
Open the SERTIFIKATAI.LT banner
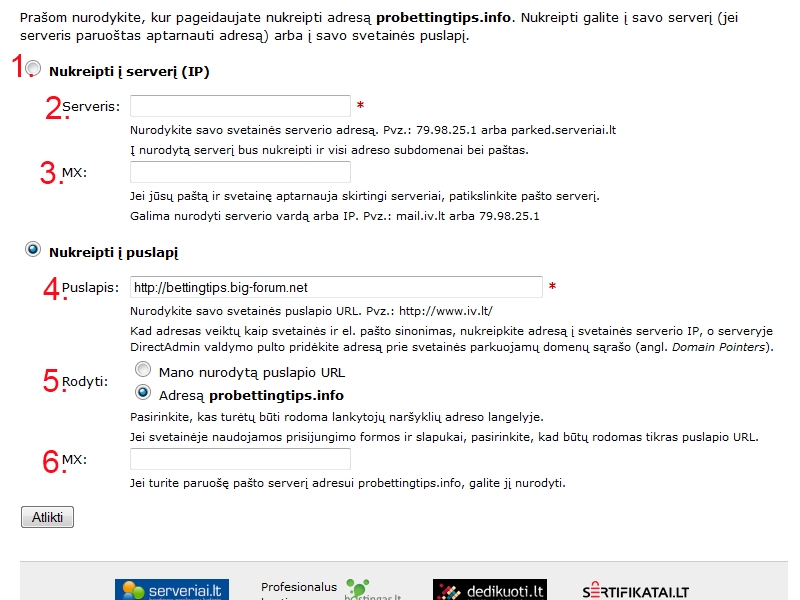coord(635,592)
